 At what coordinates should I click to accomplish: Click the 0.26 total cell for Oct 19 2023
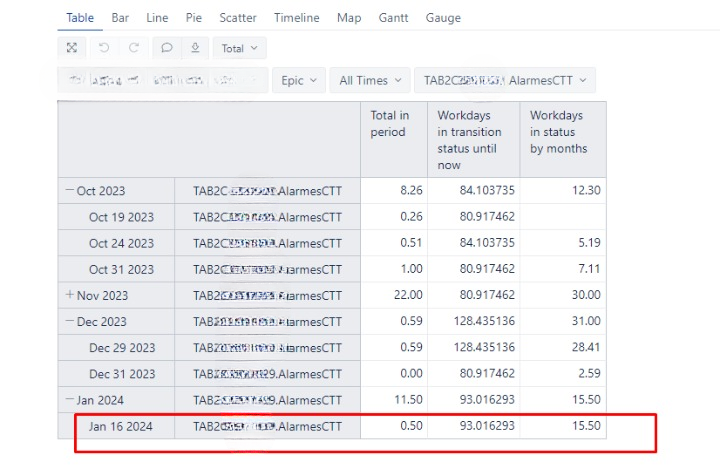(x=394, y=216)
